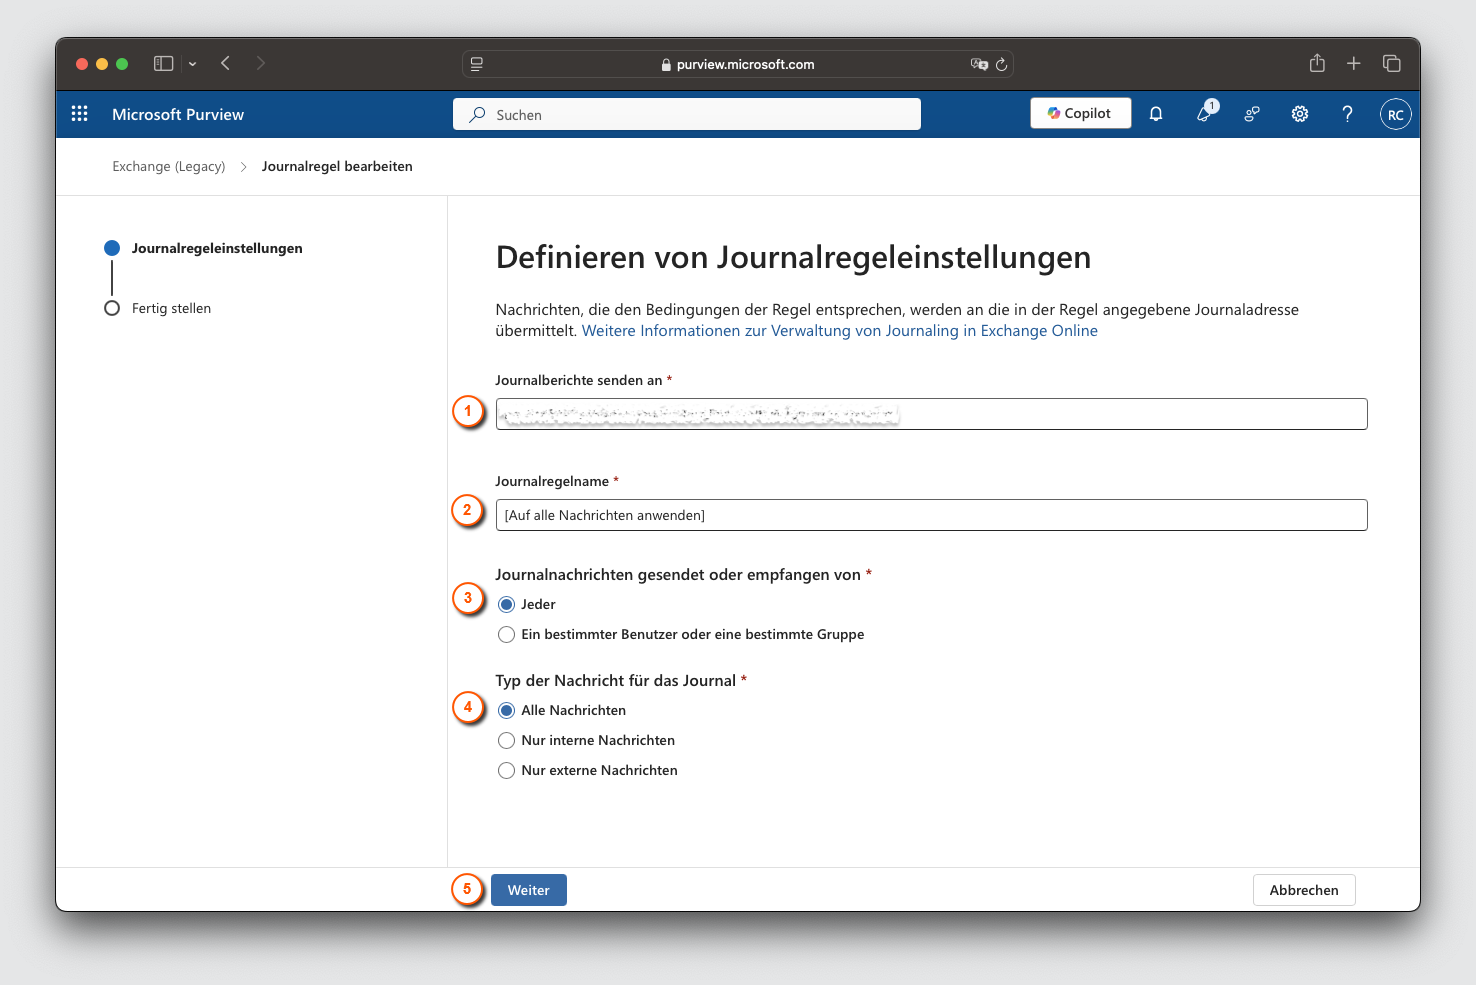
Task: Reload the page
Action: point(1001,64)
